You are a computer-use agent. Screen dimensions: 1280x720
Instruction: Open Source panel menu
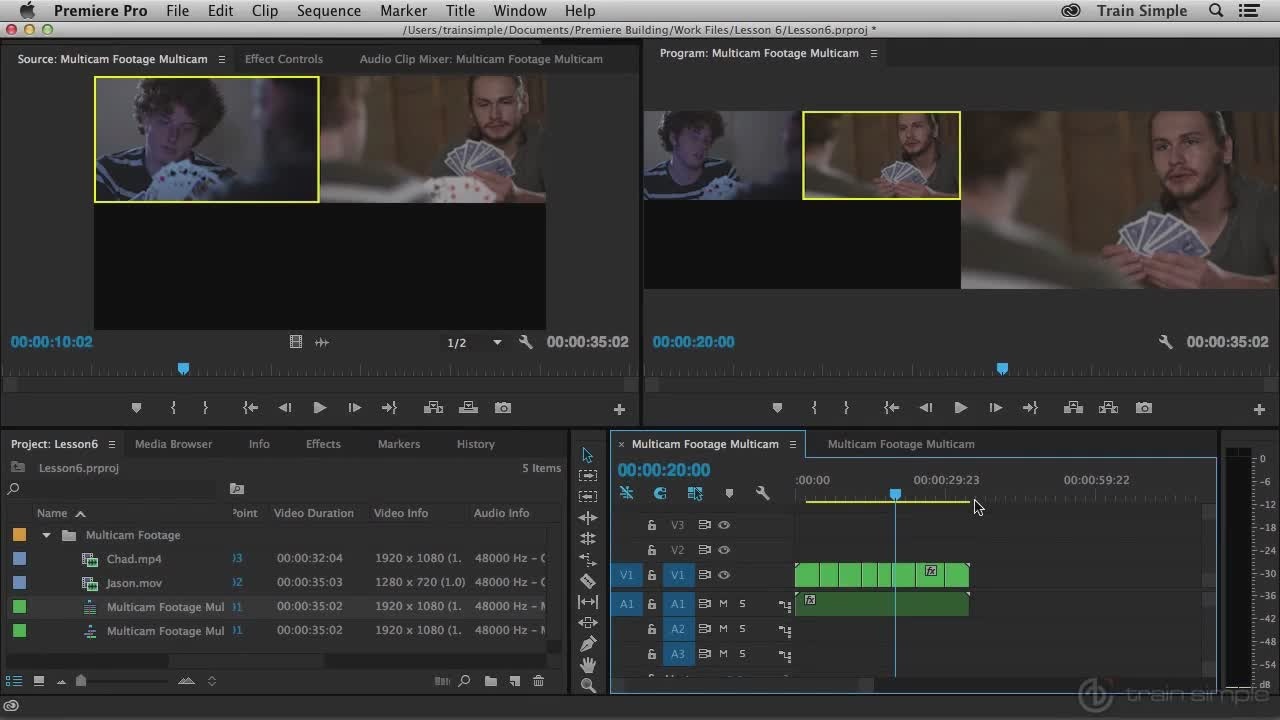click(222, 59)
